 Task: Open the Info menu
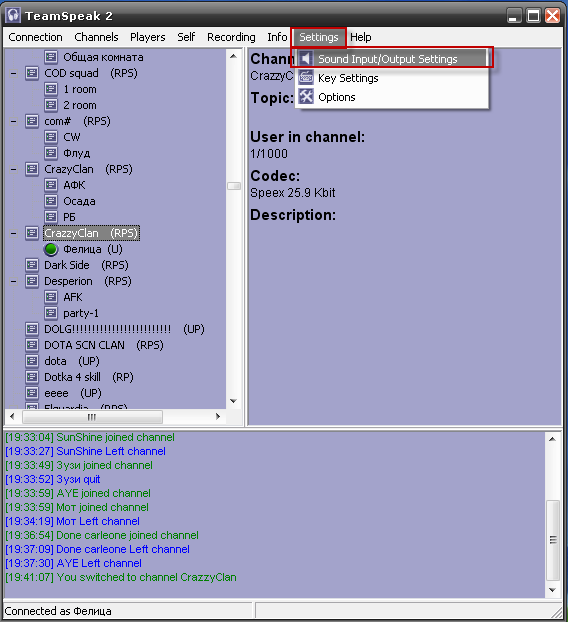pos(277,37)
